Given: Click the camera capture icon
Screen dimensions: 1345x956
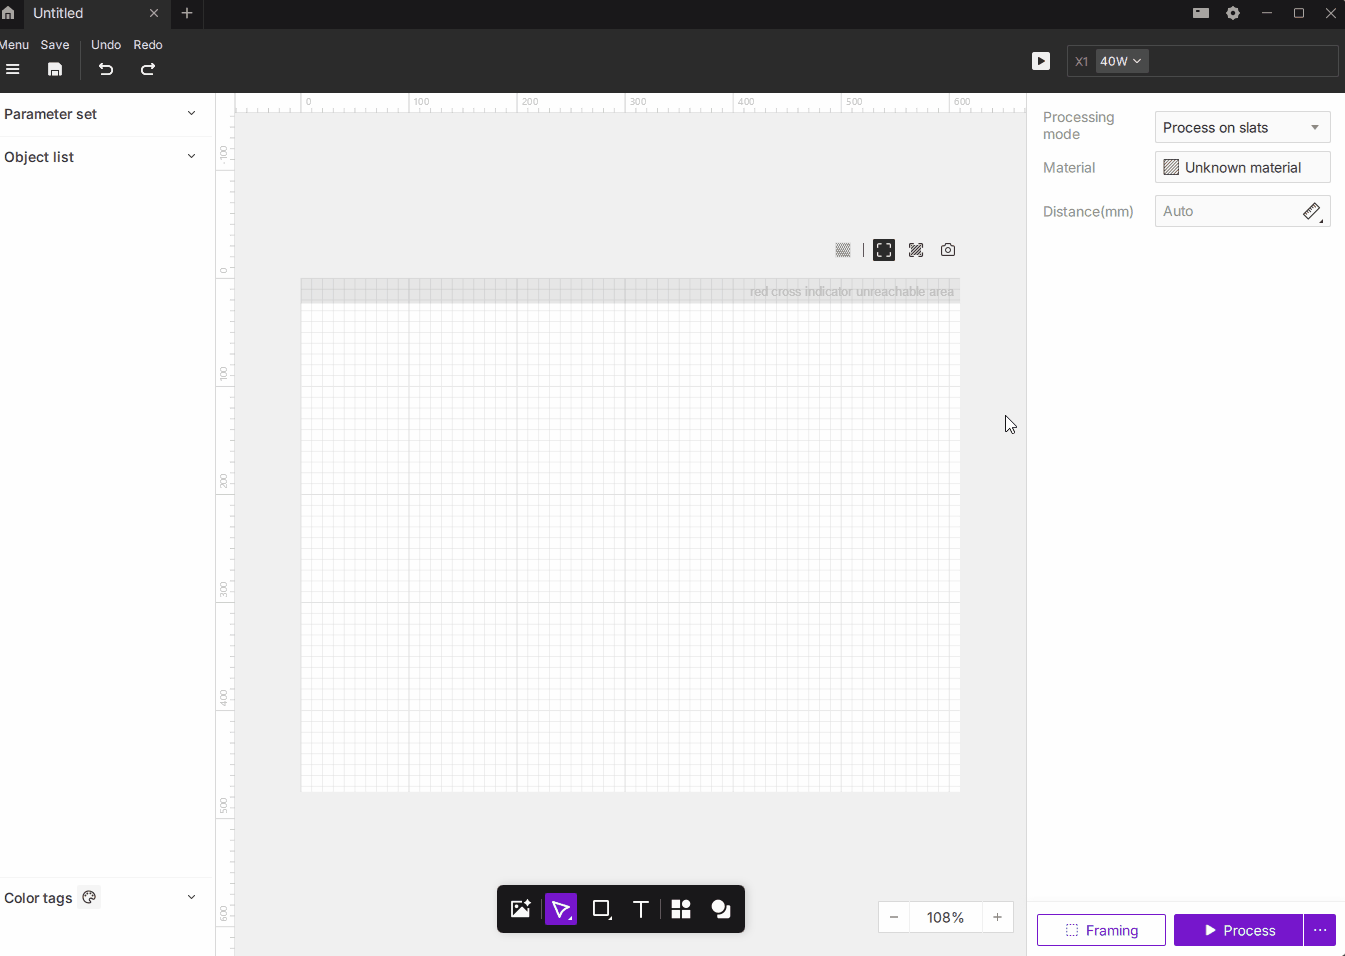Looking at the screenshot, I should (948, 250).
